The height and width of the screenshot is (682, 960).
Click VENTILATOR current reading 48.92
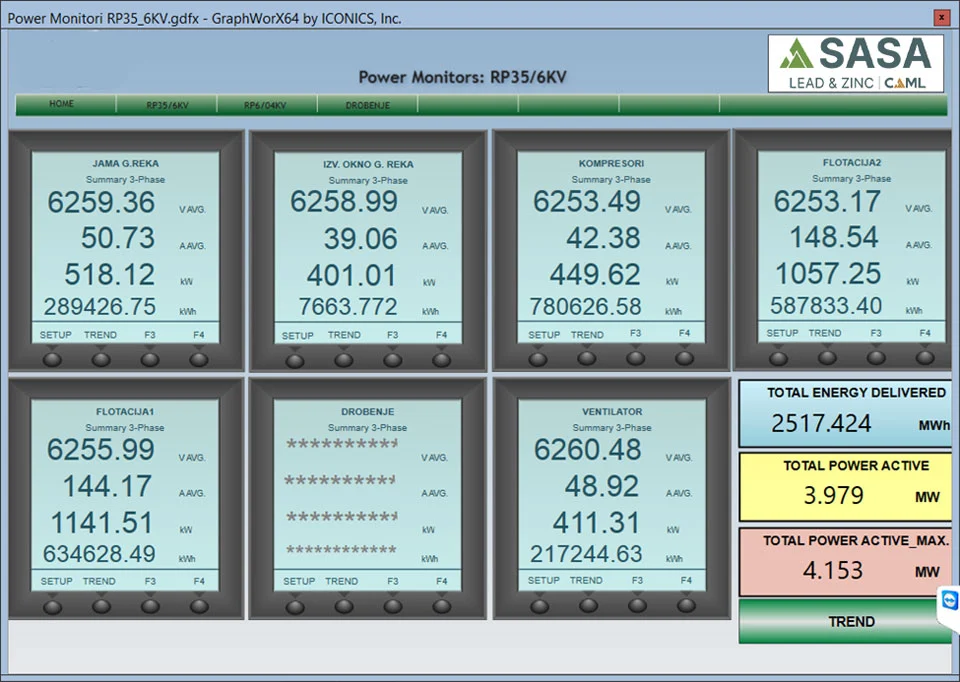pyautogui.click(x=602, y=486)
